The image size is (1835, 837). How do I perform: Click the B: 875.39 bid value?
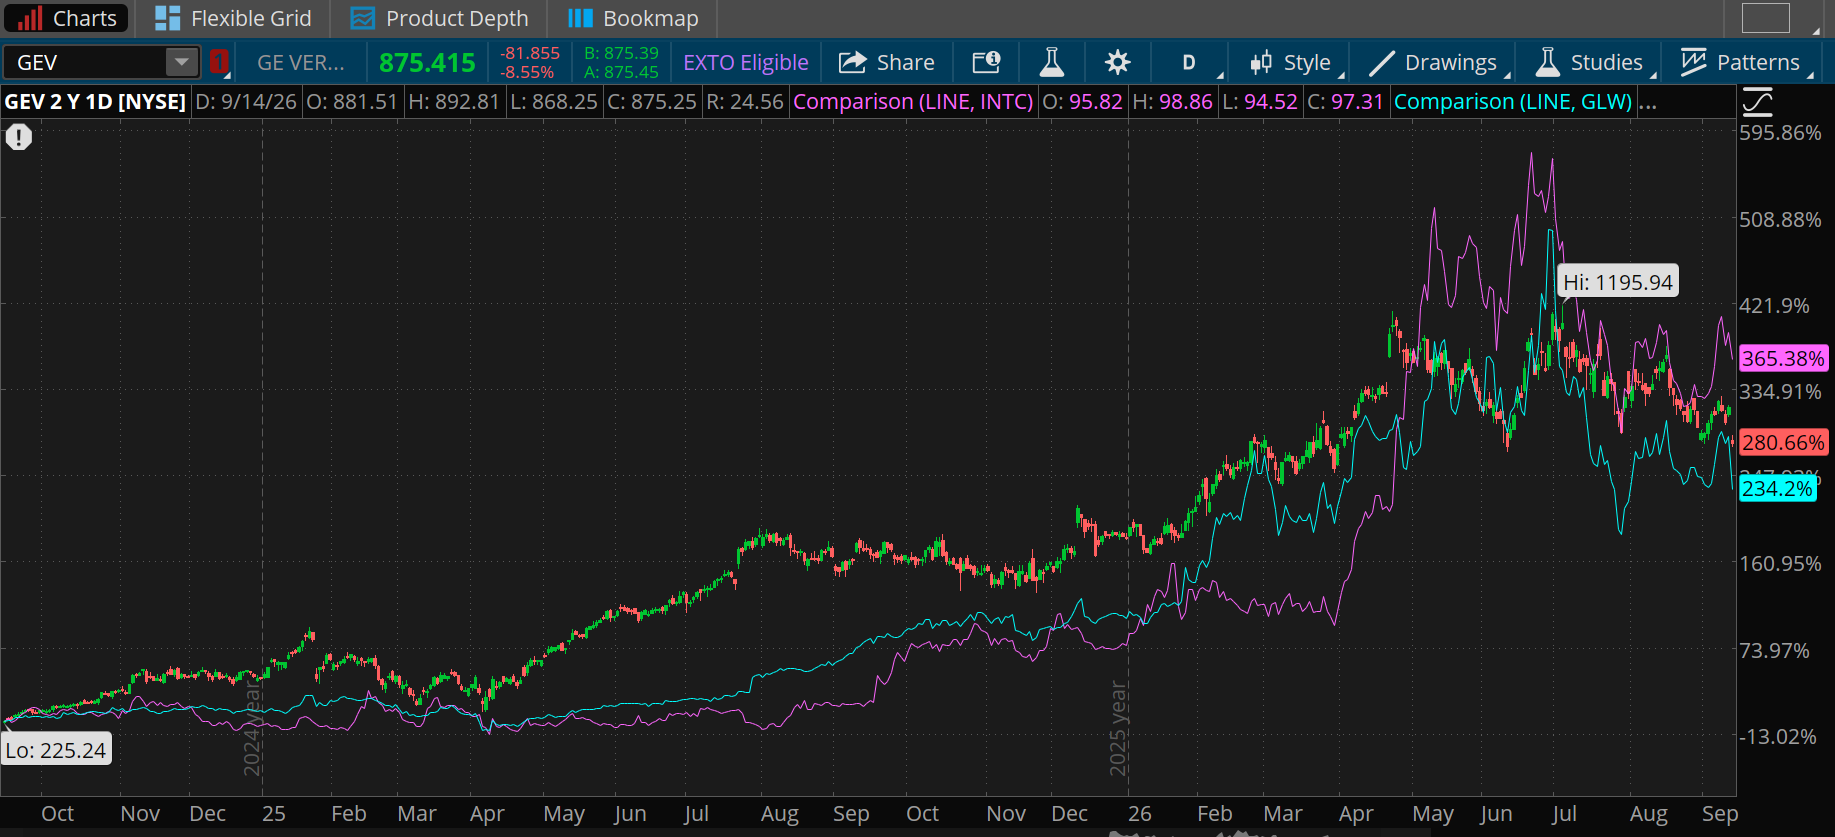click(x=621, y=53)
